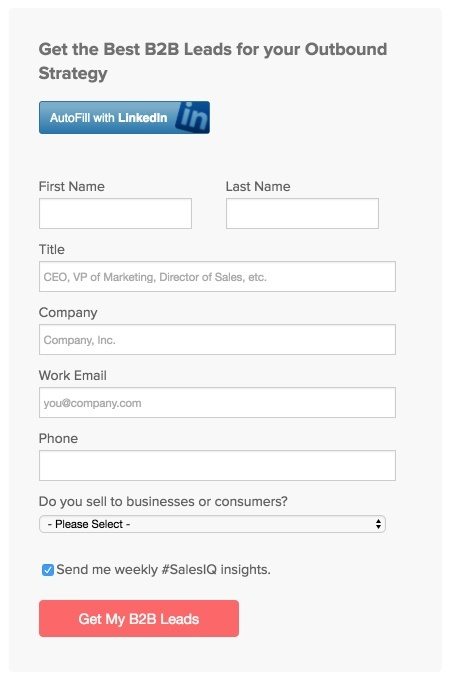Screen dimensions: 450x684
Task: Click the Company, Inc. input field
Action: point(217,339)
